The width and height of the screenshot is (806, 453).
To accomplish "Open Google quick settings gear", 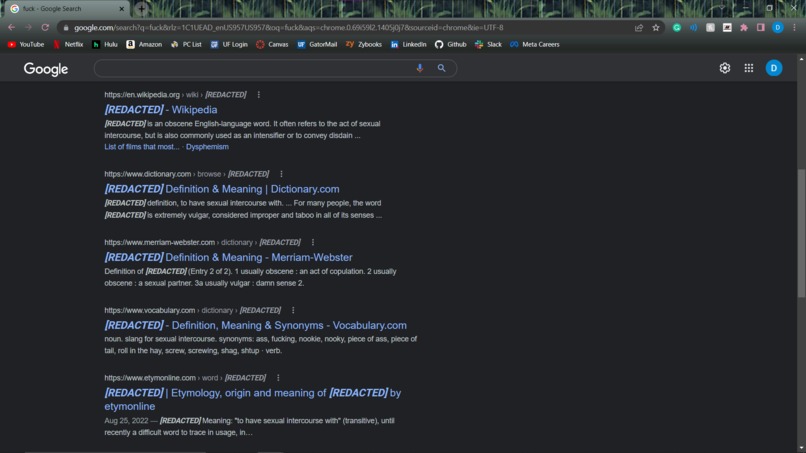I will coord(725,68).
